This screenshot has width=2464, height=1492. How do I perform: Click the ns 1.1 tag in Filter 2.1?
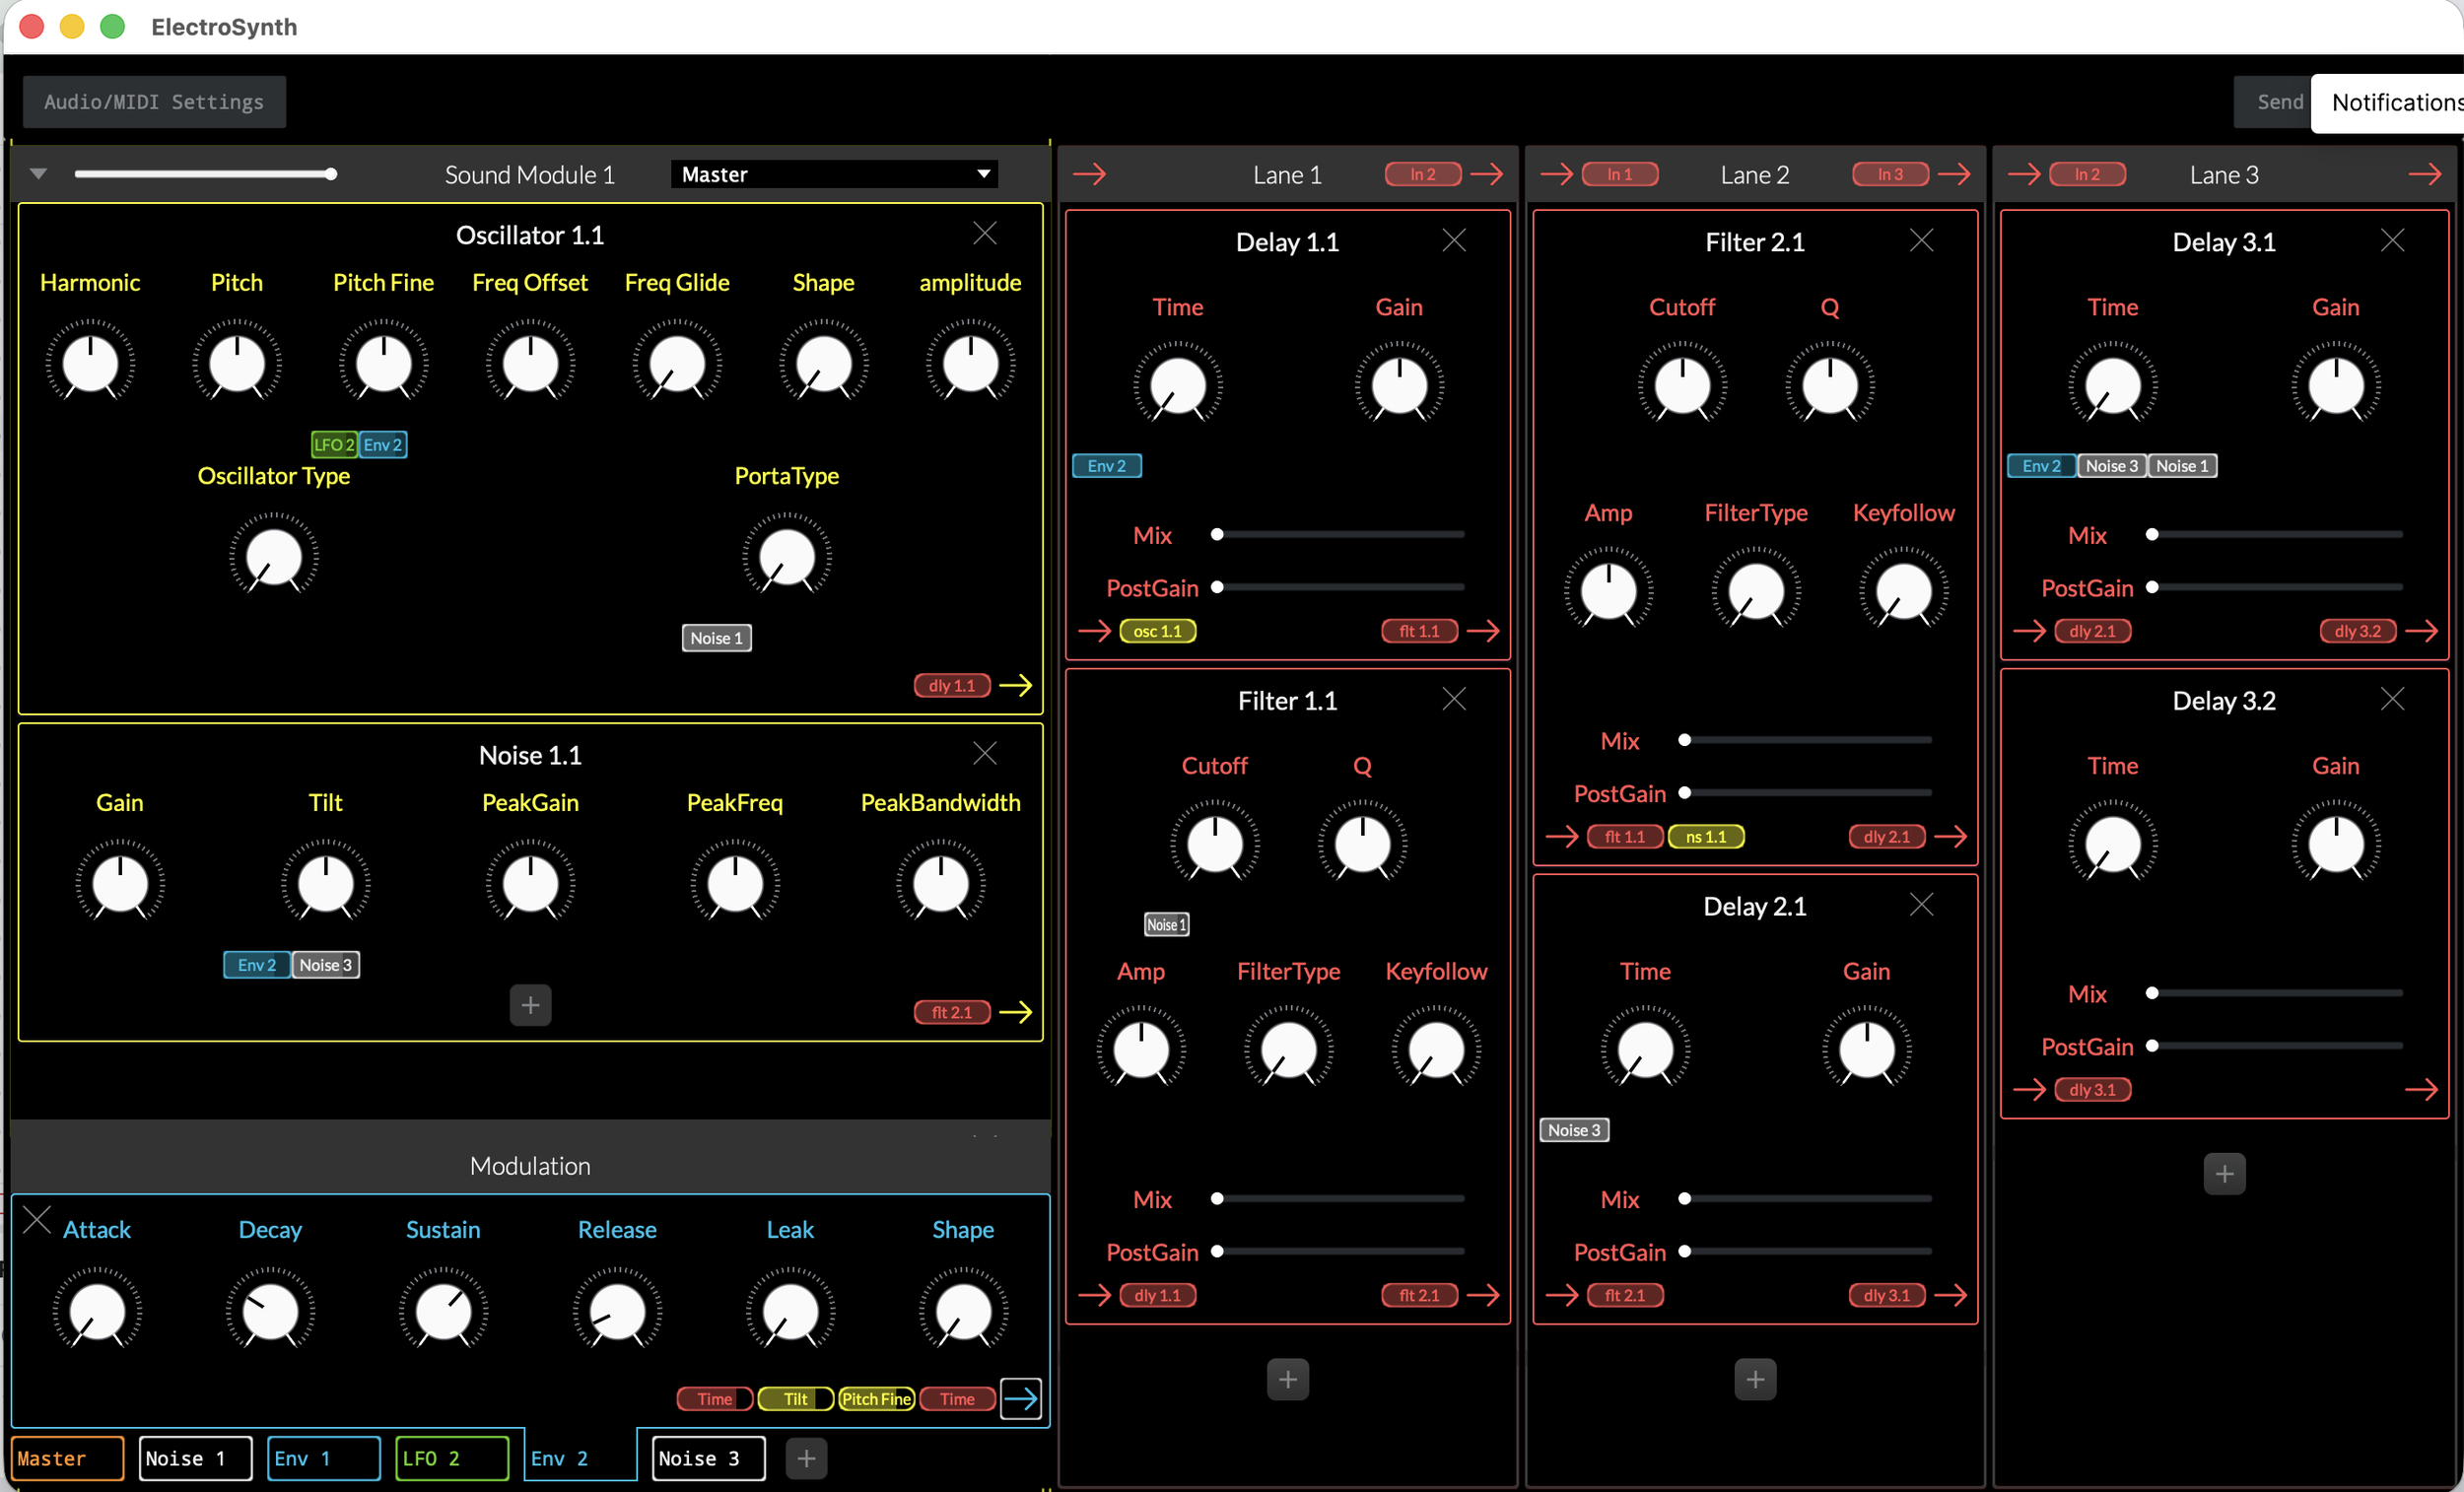tap(1705, 836)
